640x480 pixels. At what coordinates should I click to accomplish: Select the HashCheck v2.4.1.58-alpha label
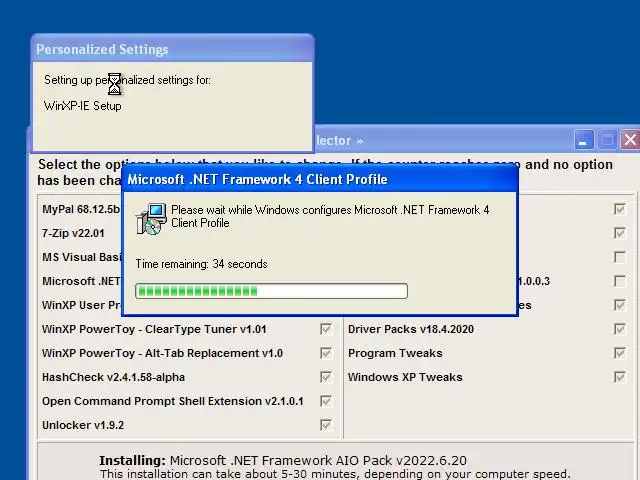tap(113, 377)
